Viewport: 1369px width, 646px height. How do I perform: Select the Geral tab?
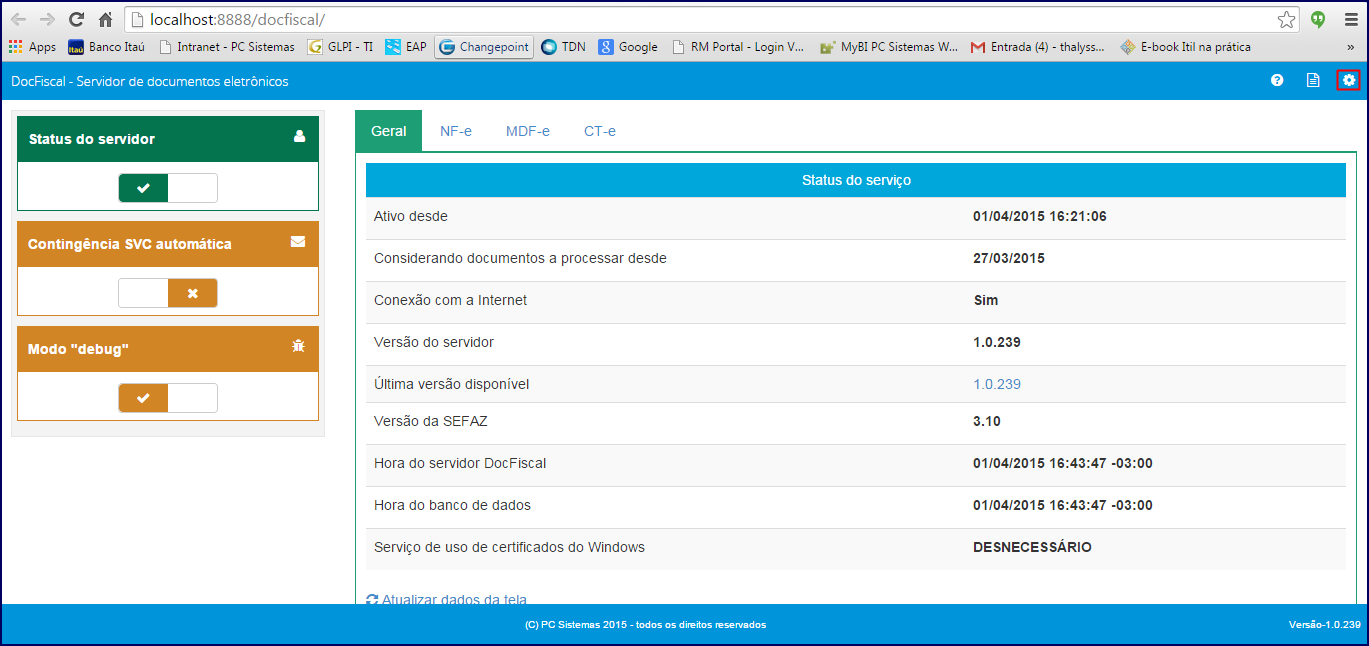click(x=389, y=131)
